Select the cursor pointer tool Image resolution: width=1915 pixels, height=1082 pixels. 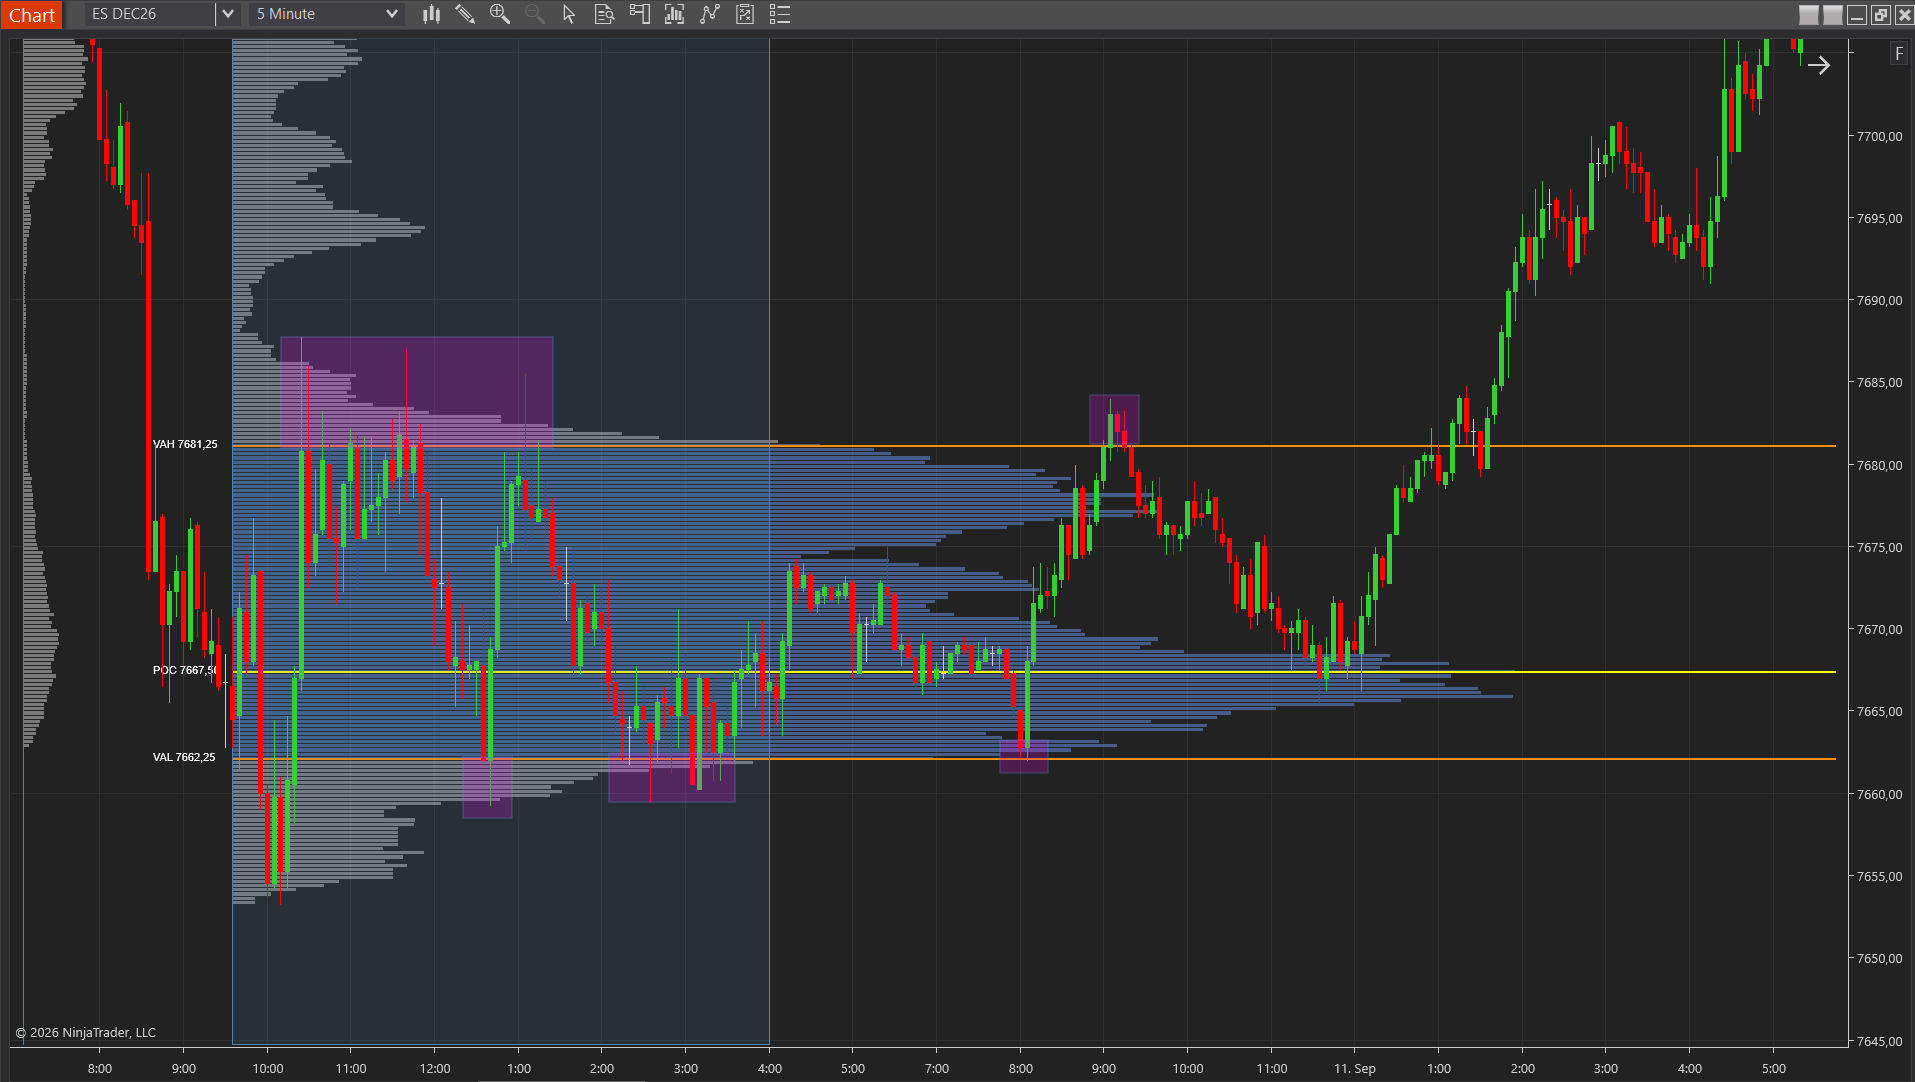pos(569,14)
